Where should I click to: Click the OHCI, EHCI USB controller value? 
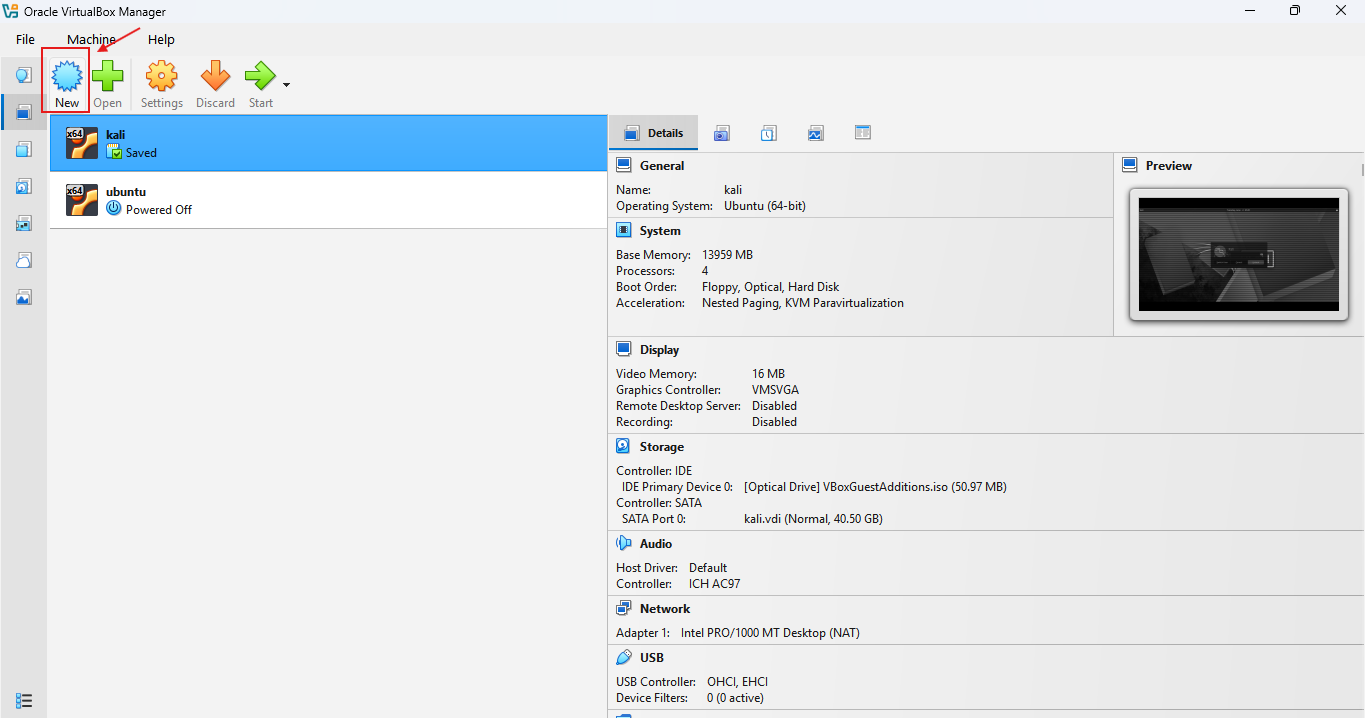(737, 682)
